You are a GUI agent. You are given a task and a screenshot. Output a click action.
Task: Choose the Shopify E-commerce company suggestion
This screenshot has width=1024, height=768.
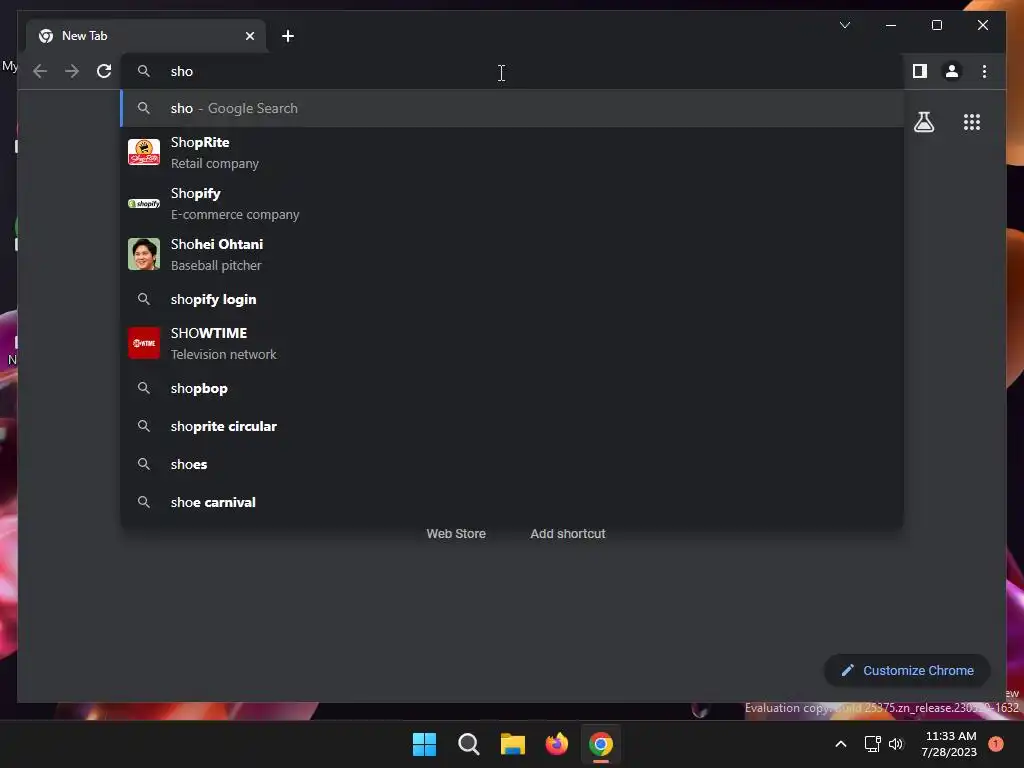tap(512, 204)
